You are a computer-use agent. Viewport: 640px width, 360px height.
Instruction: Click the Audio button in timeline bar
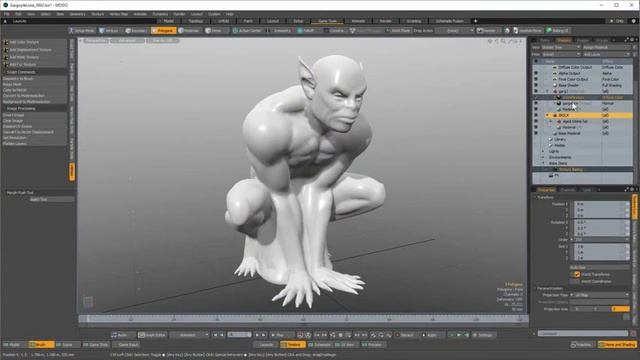tap(122, 335)
